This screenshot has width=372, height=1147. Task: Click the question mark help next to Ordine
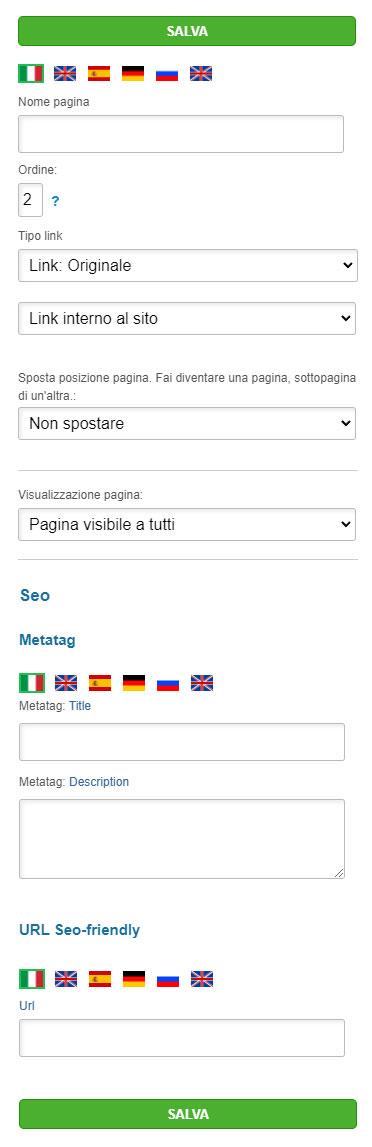(55, 201)
